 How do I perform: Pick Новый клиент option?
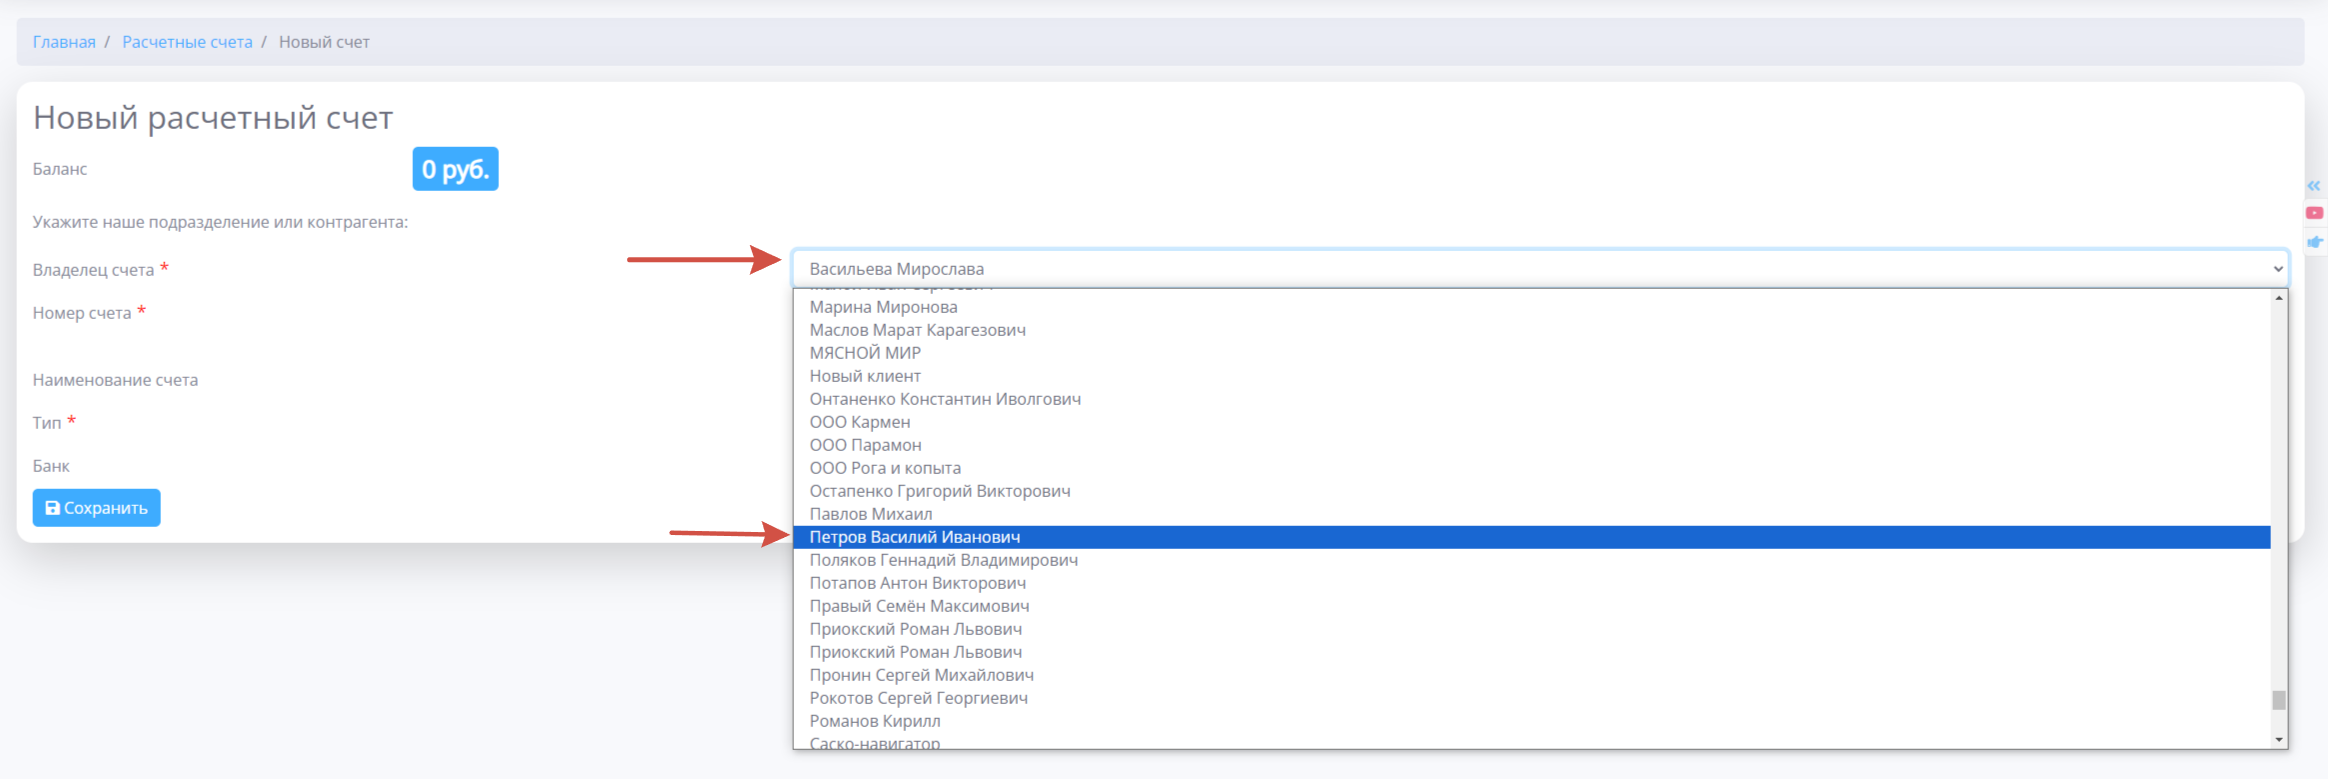point(864,376)
